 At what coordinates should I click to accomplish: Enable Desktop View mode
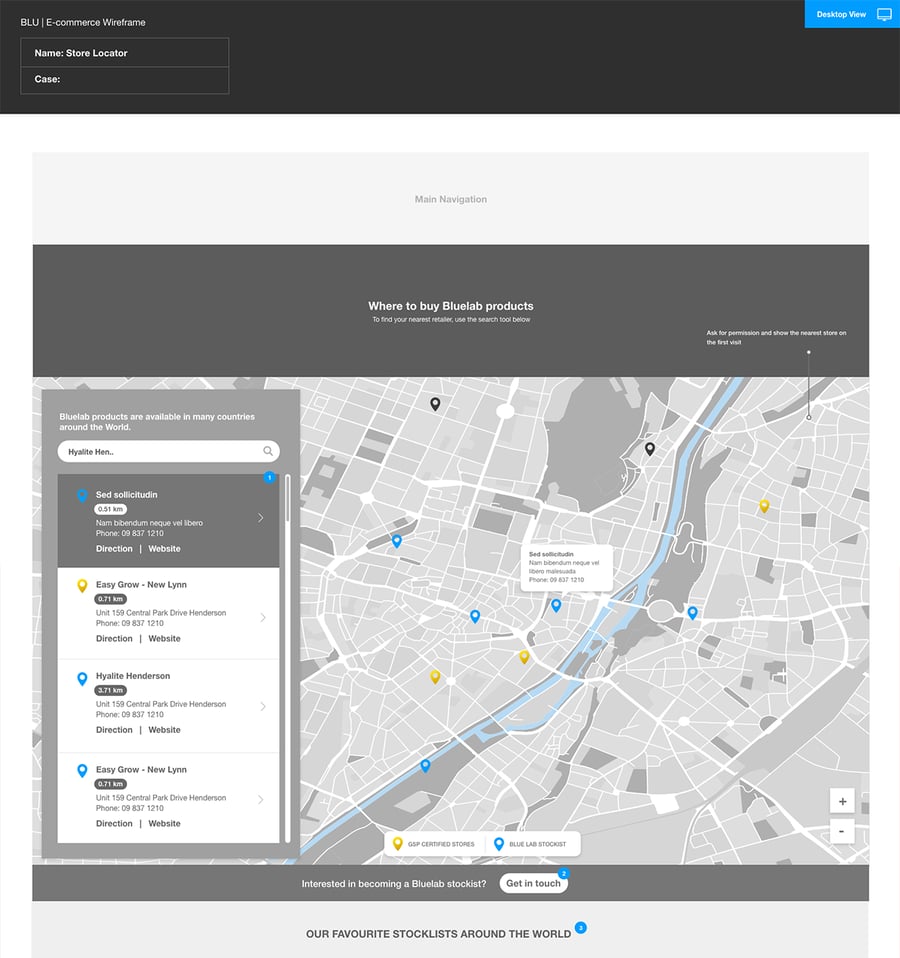[x=840, y=14]
